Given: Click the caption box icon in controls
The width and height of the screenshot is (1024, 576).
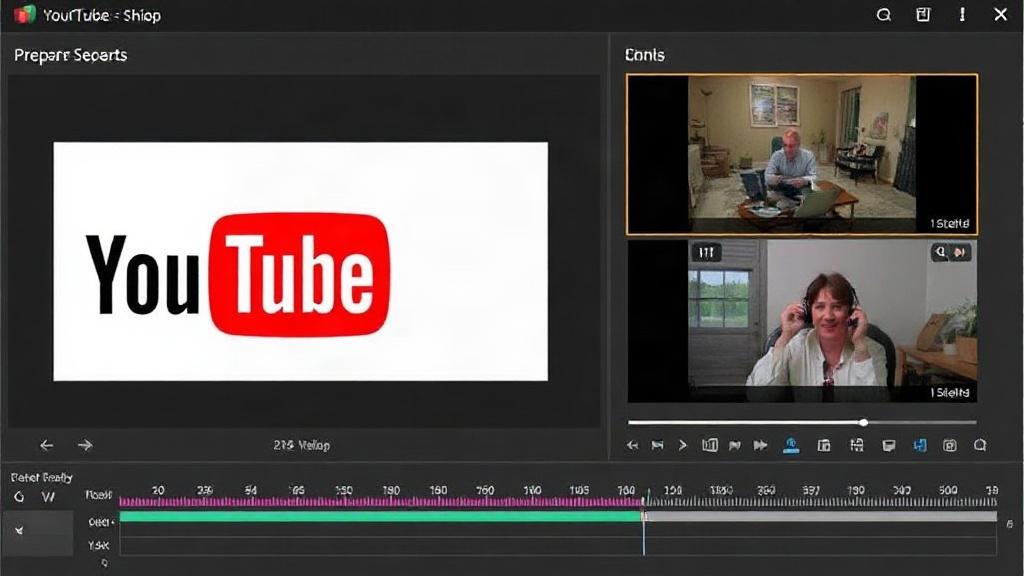Looking at the screenshot, I should [x=889, y=445].
